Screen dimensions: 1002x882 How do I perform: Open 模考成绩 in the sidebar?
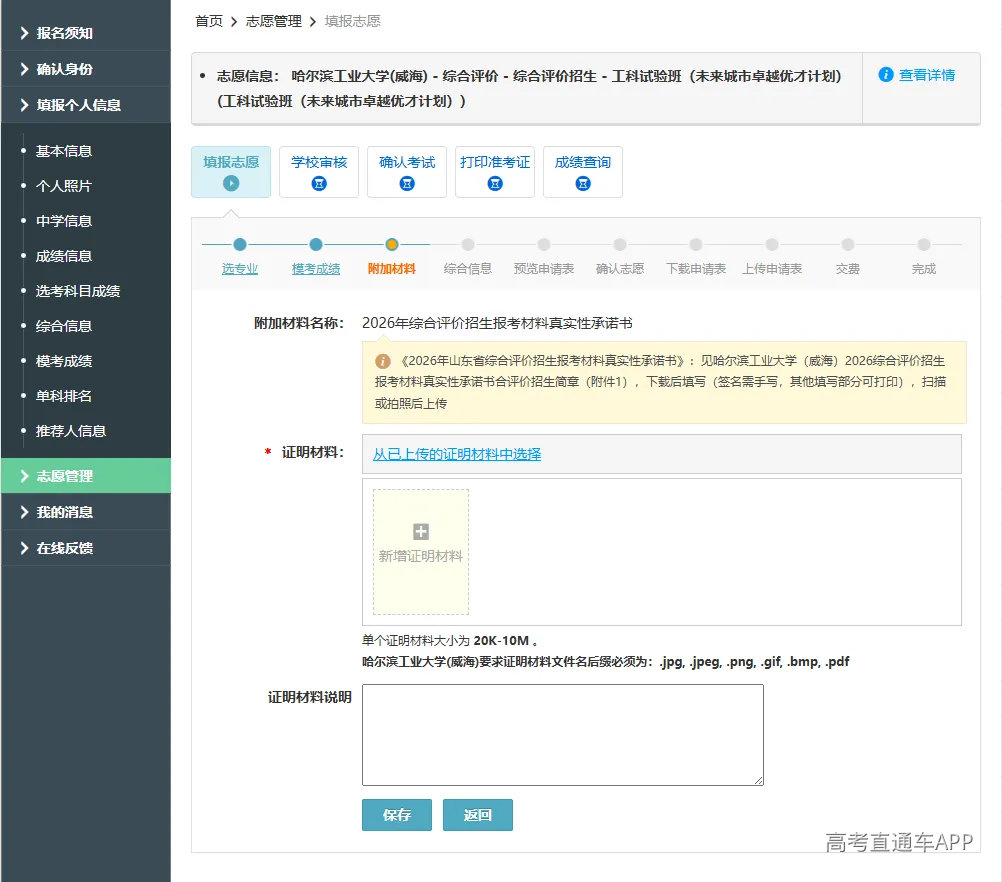(x=64, y=361)
